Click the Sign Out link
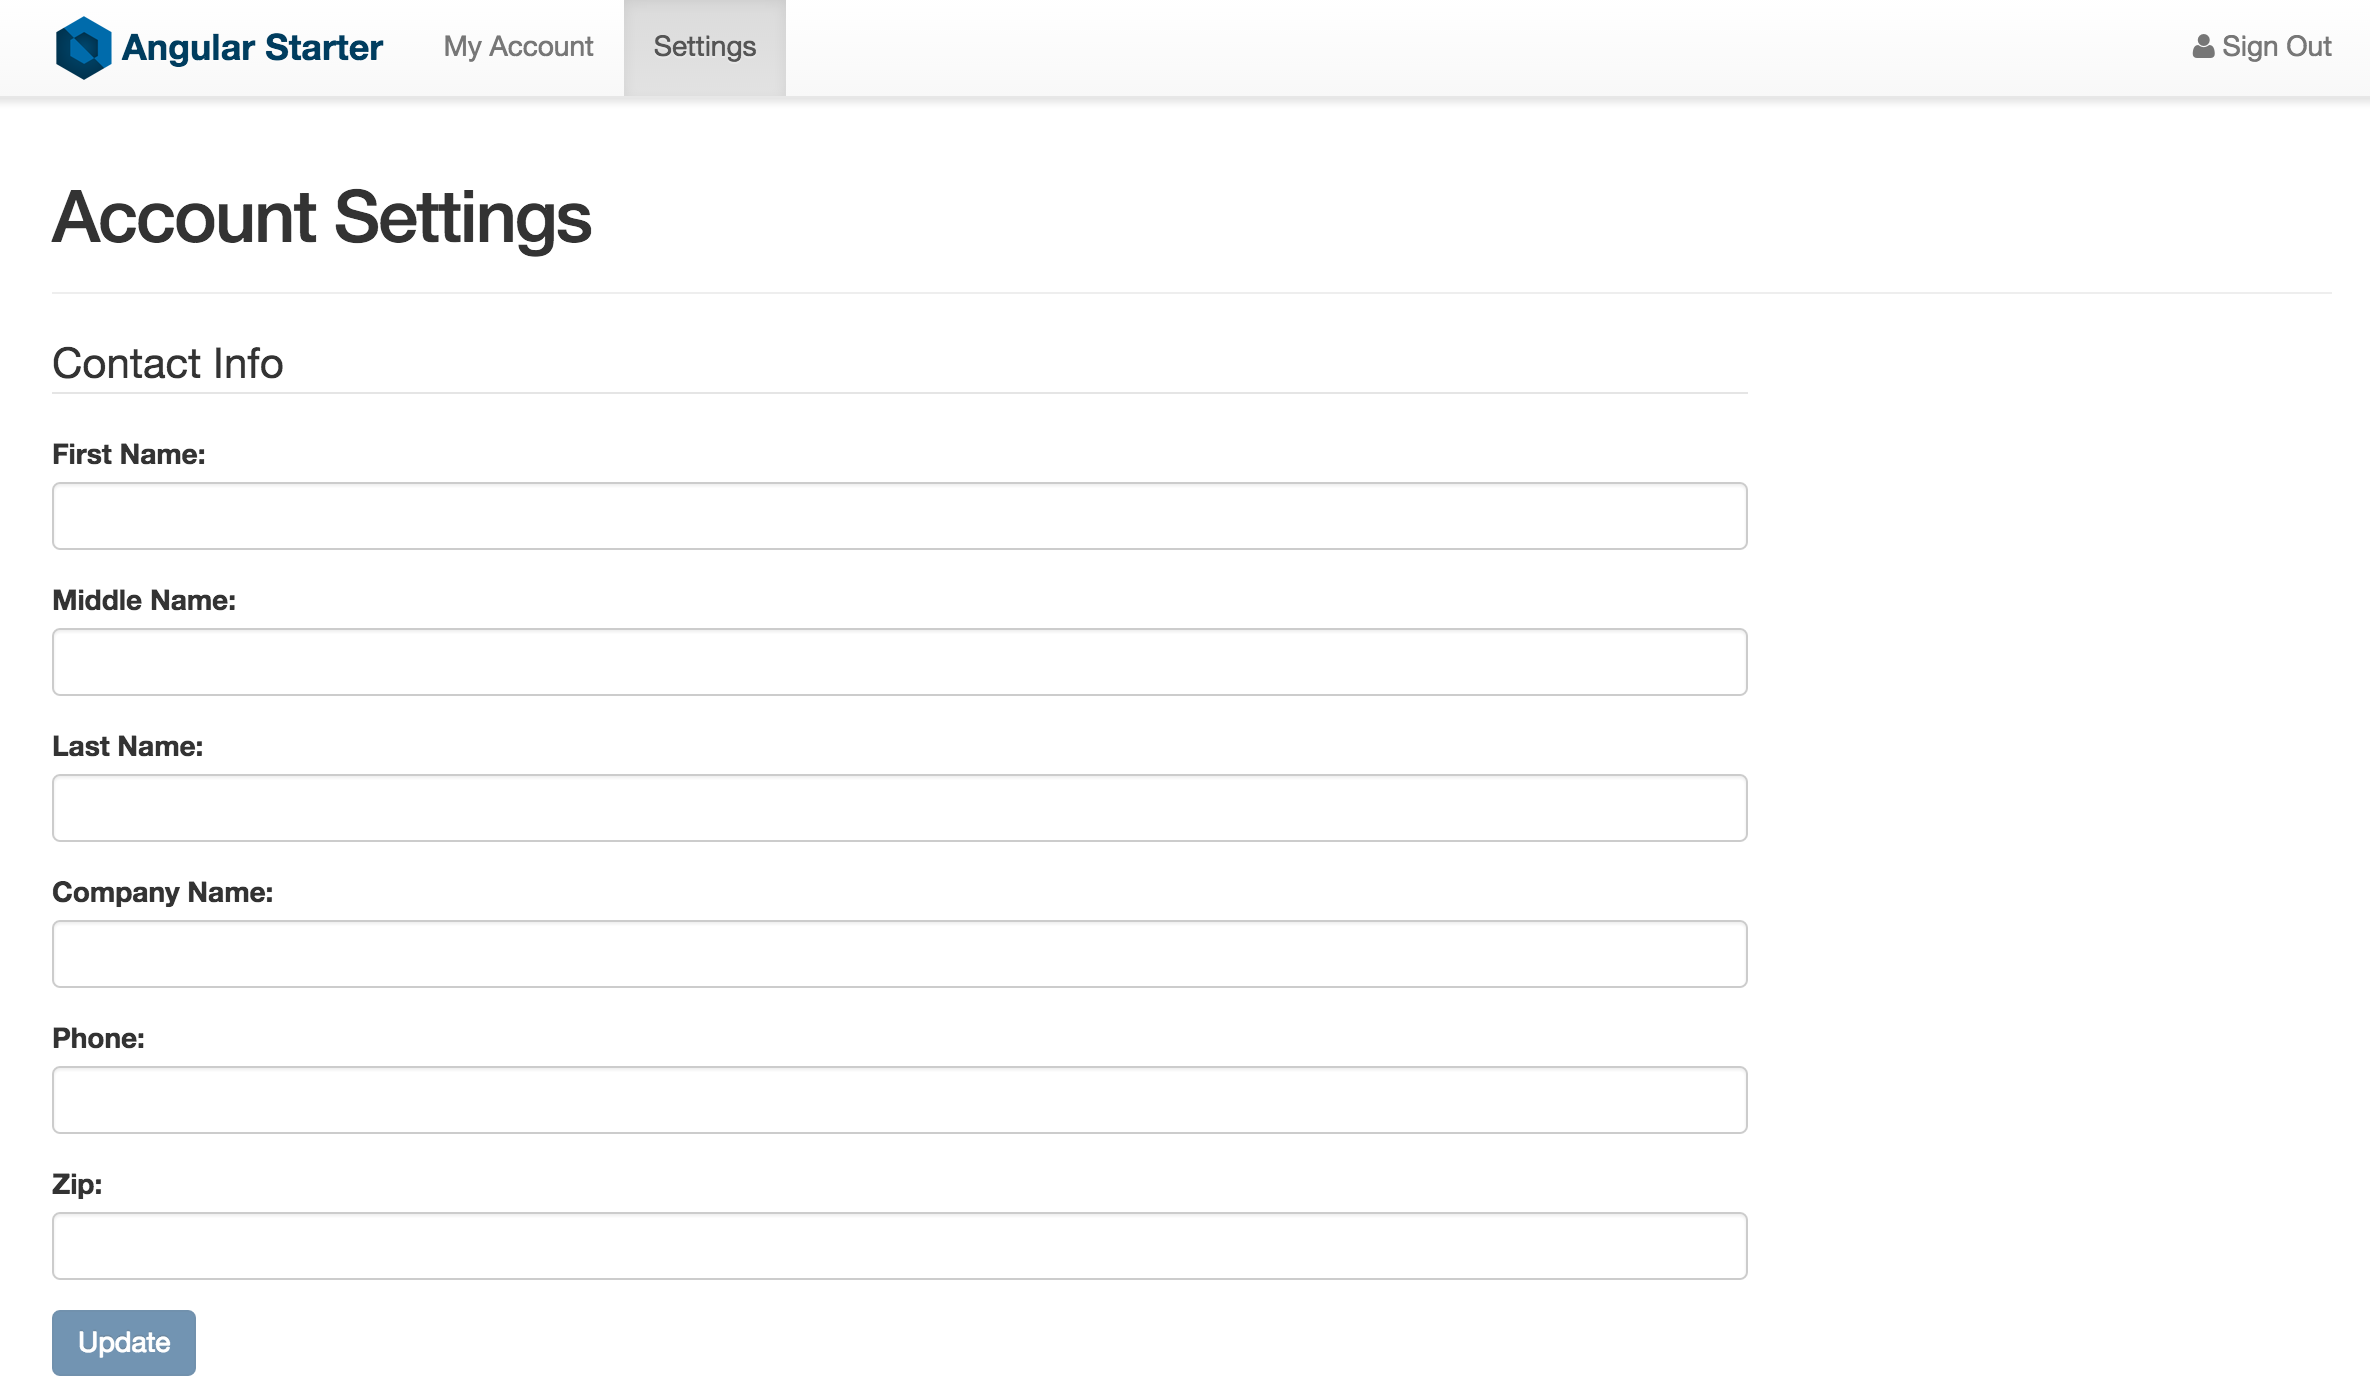The image size is (2370, 1398). pyautogui.click(x=2275, y=47)
